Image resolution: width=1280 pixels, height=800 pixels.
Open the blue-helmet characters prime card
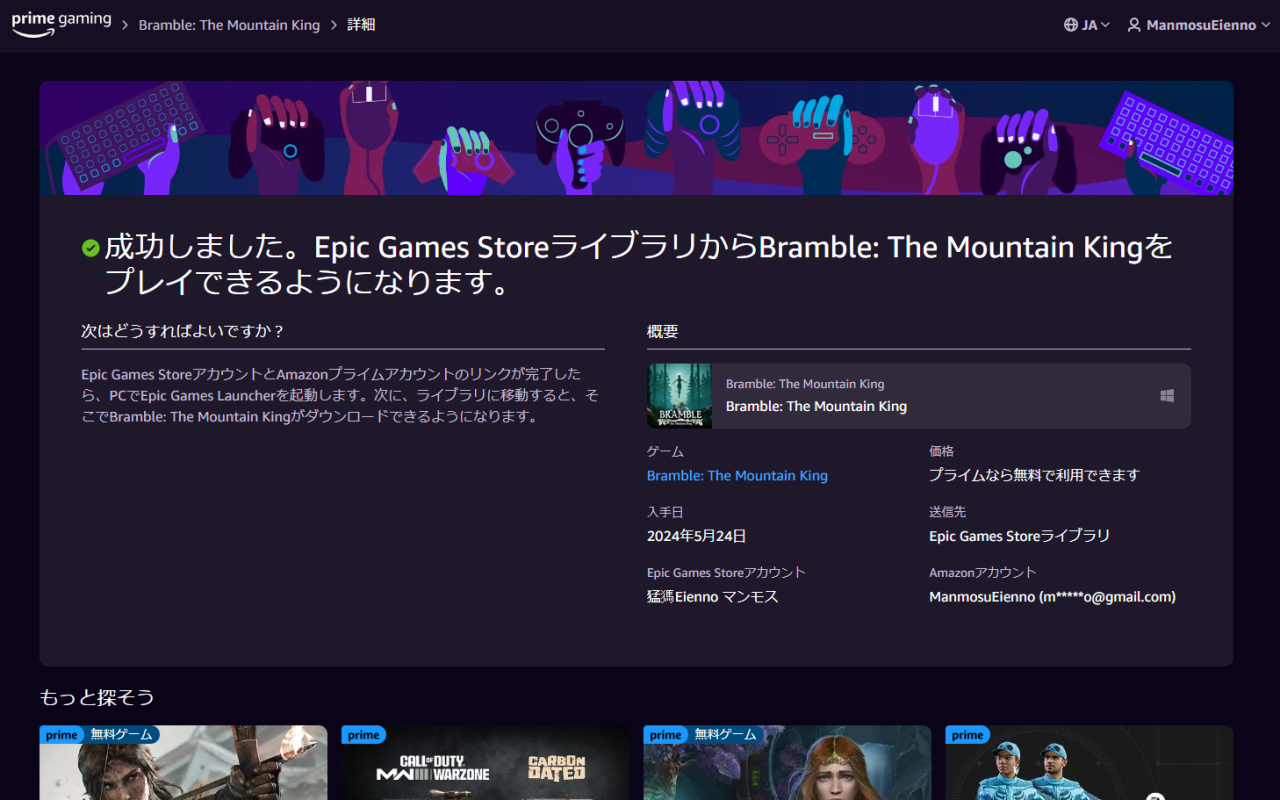pyautogui.click(x=1089, y=762)
